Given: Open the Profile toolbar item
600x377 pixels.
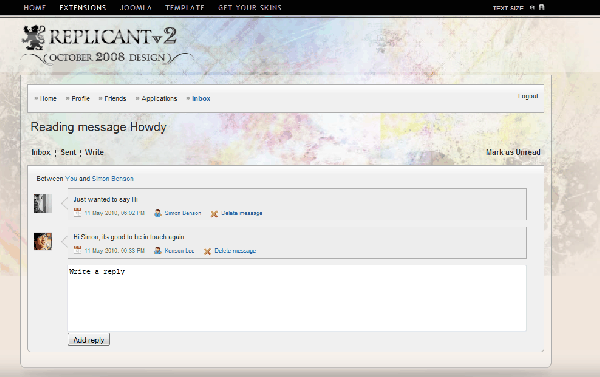Looking at the screenshot, I should click(80, 98).
